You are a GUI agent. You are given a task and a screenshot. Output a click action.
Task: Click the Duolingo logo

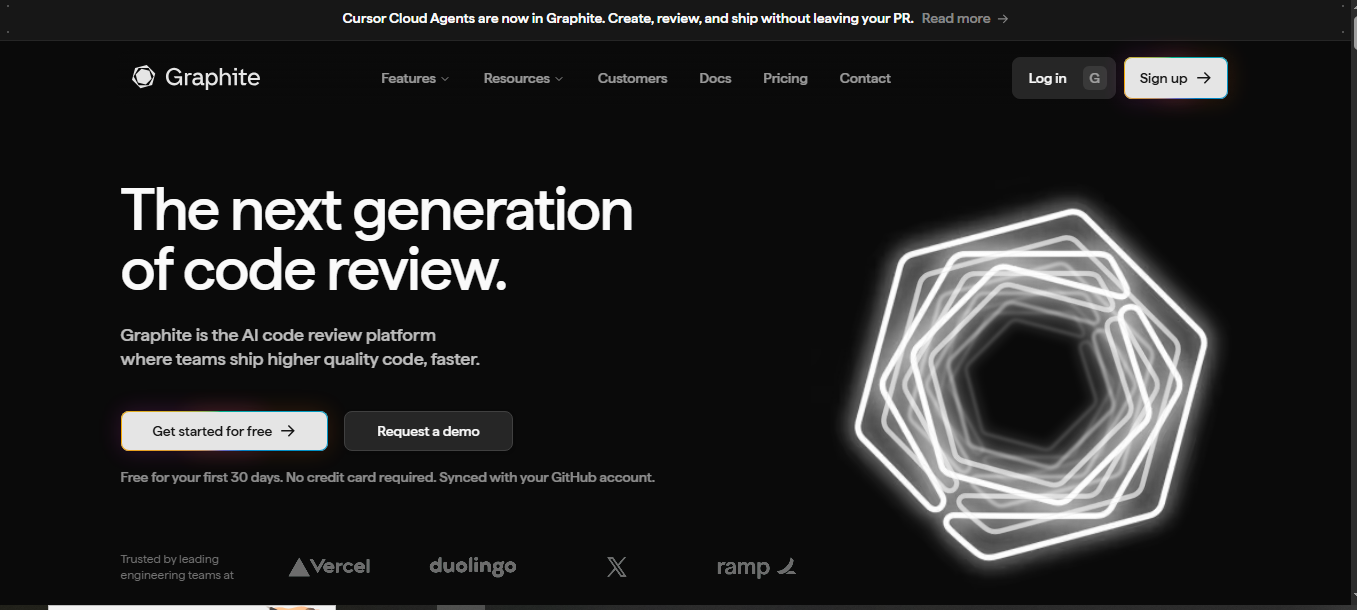pyautogui.click(x=472, y=566)
